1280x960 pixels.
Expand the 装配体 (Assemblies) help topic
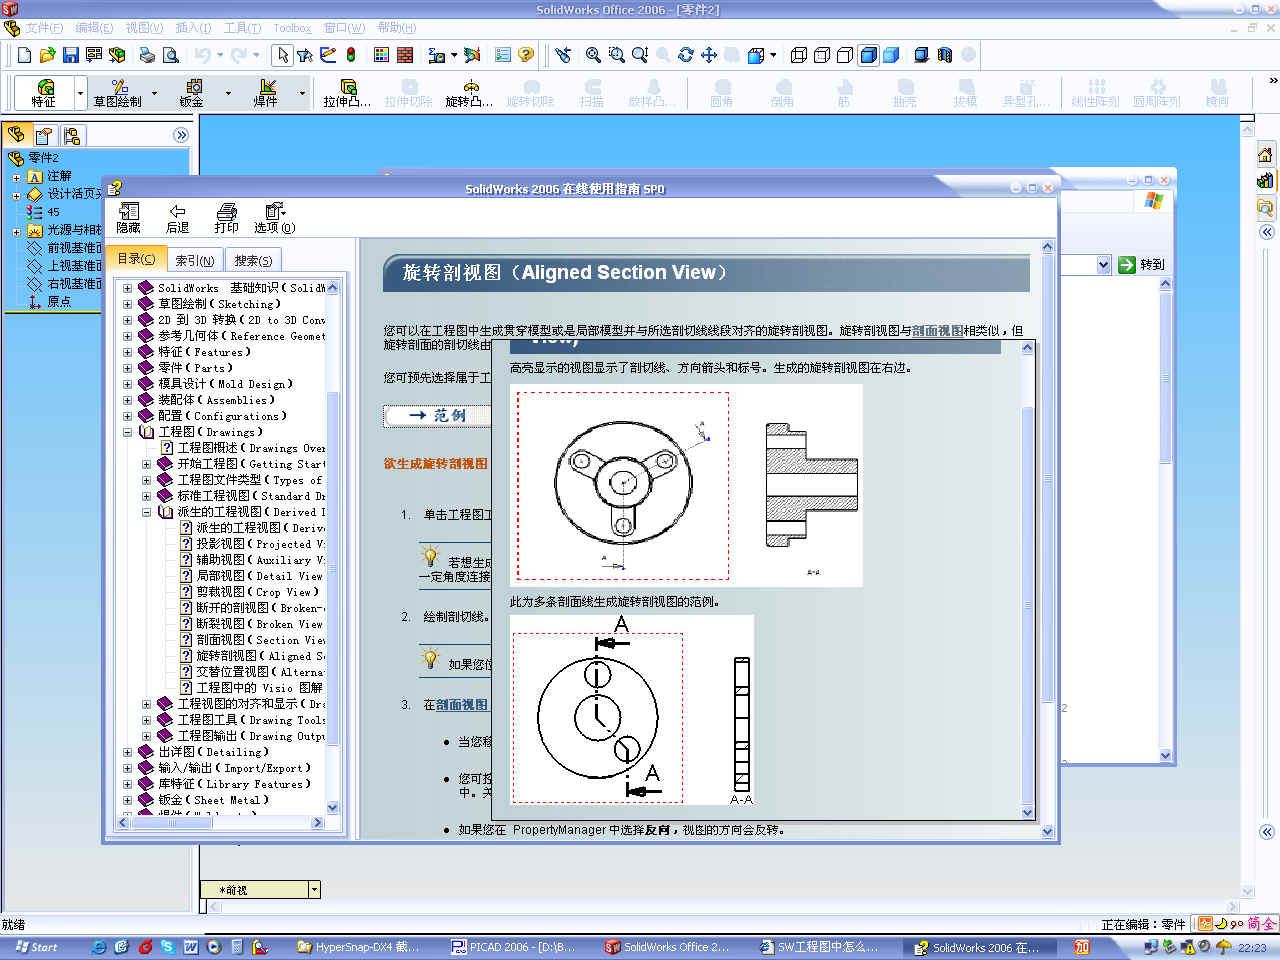127,400
